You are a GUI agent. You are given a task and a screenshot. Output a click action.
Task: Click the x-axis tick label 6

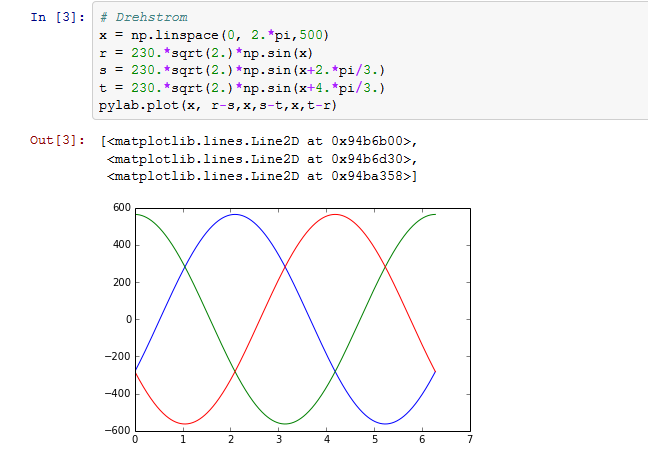[x=422, y=440]
